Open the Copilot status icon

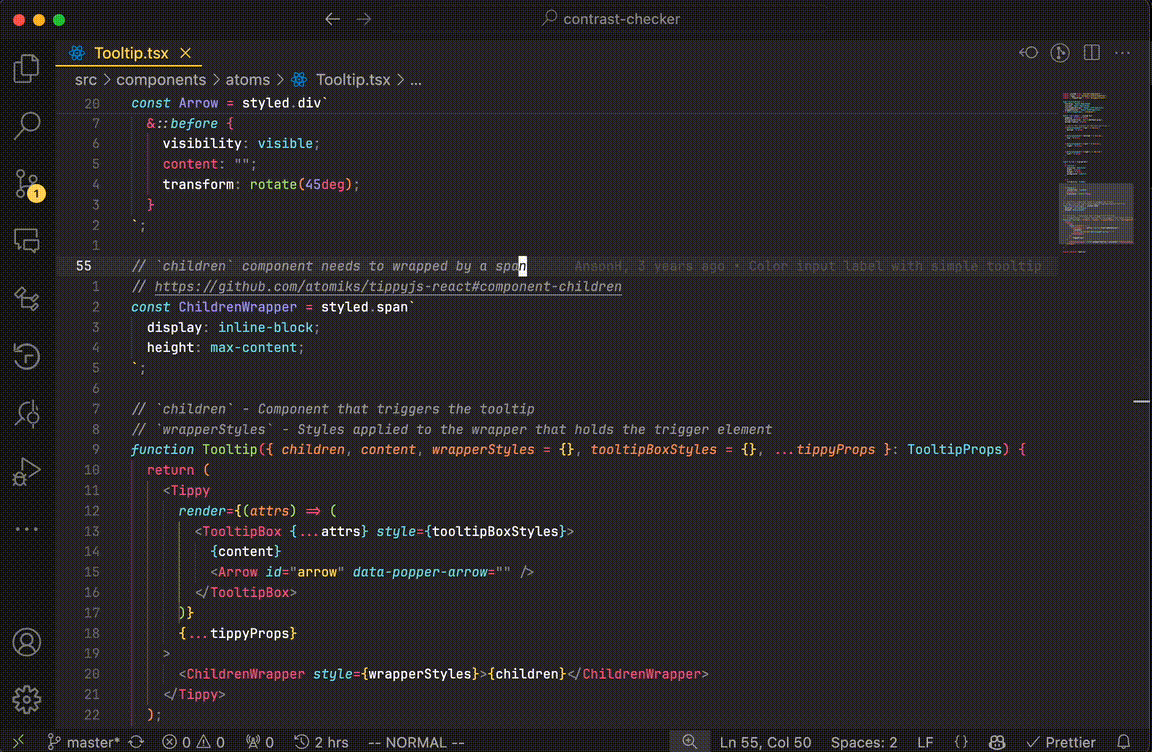click(x=997, y=742)
